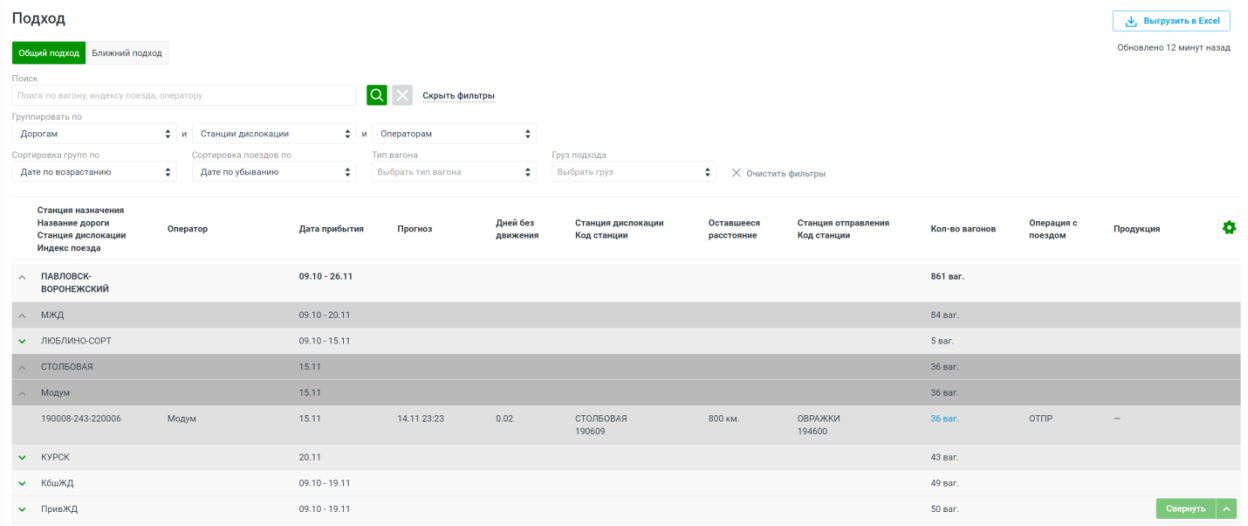Click the green search magnifier button
1248x526 pixels.
pos(376,95)
